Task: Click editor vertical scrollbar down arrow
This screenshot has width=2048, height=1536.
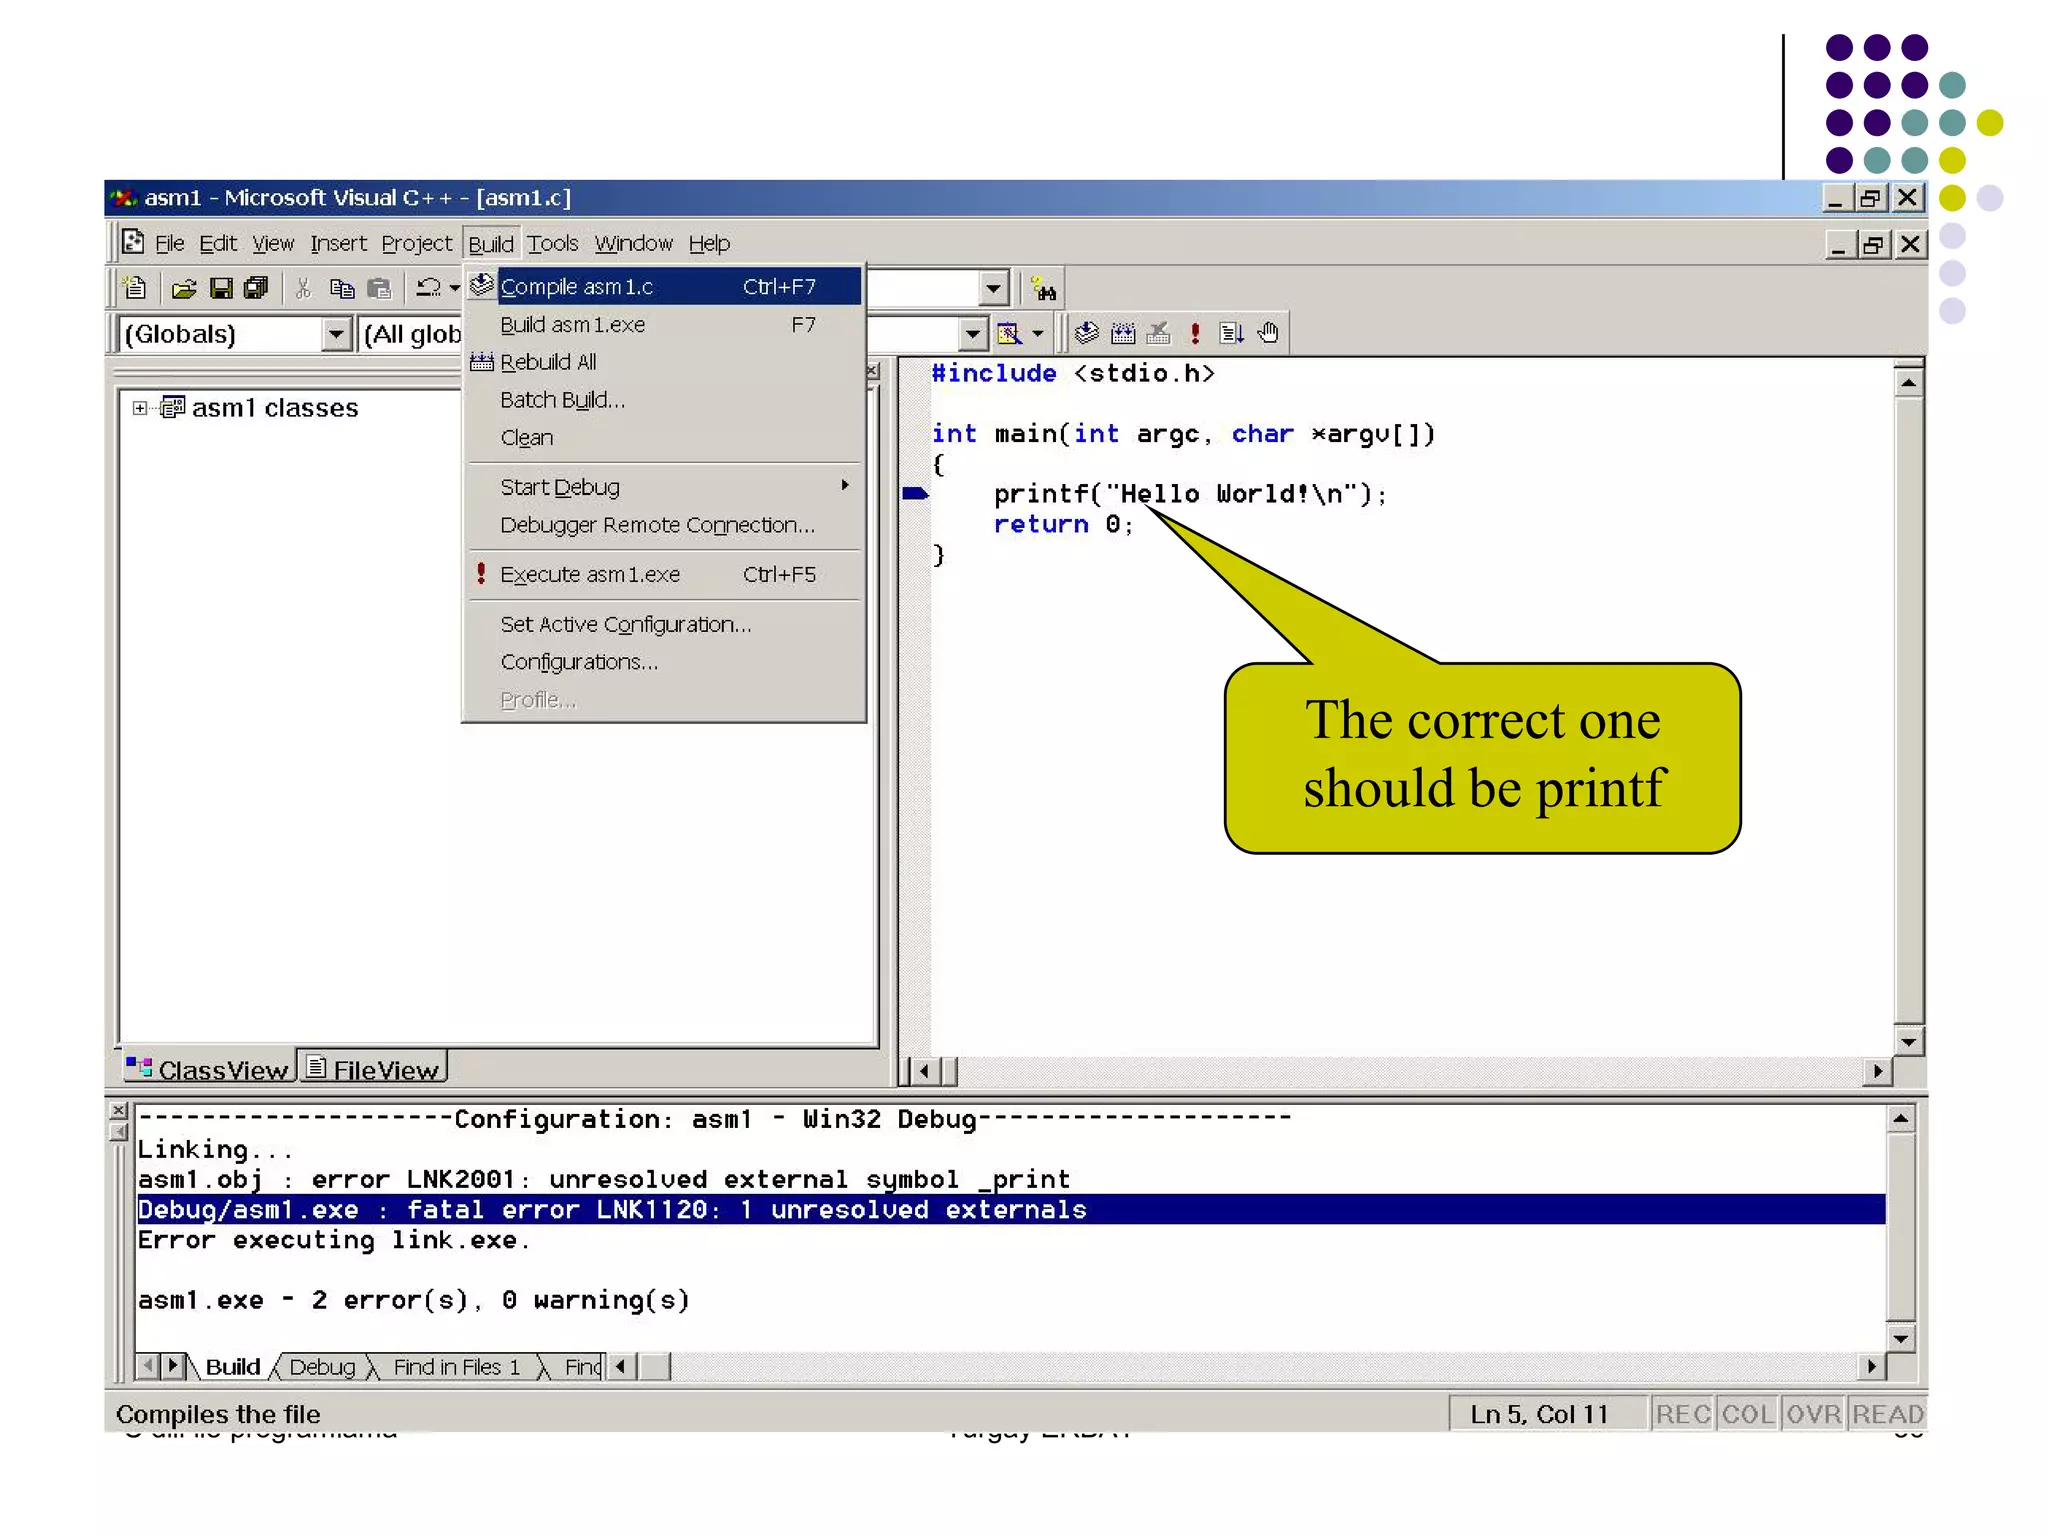Action: 1908,1042
